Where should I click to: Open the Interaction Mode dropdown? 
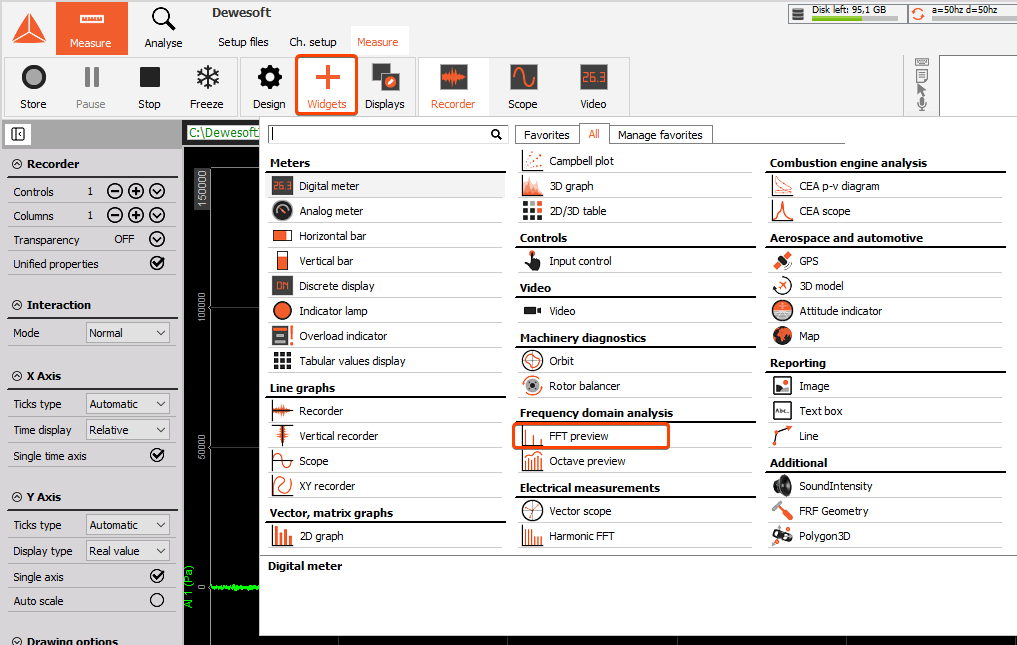coord(128,333)
